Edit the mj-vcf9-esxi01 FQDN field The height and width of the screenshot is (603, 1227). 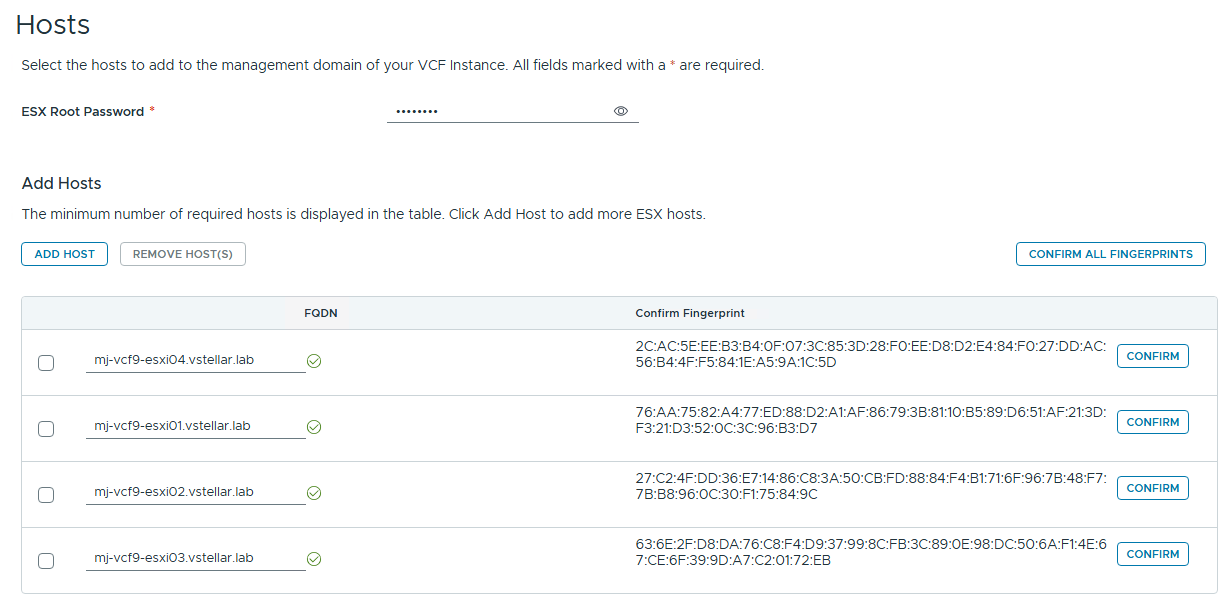[195, 426]
